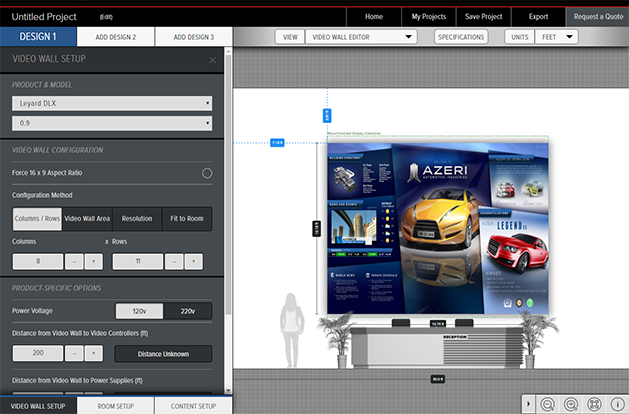The image size is (629, 414).
Task: Decrease the Rows count
Action: tap(174, 262)
